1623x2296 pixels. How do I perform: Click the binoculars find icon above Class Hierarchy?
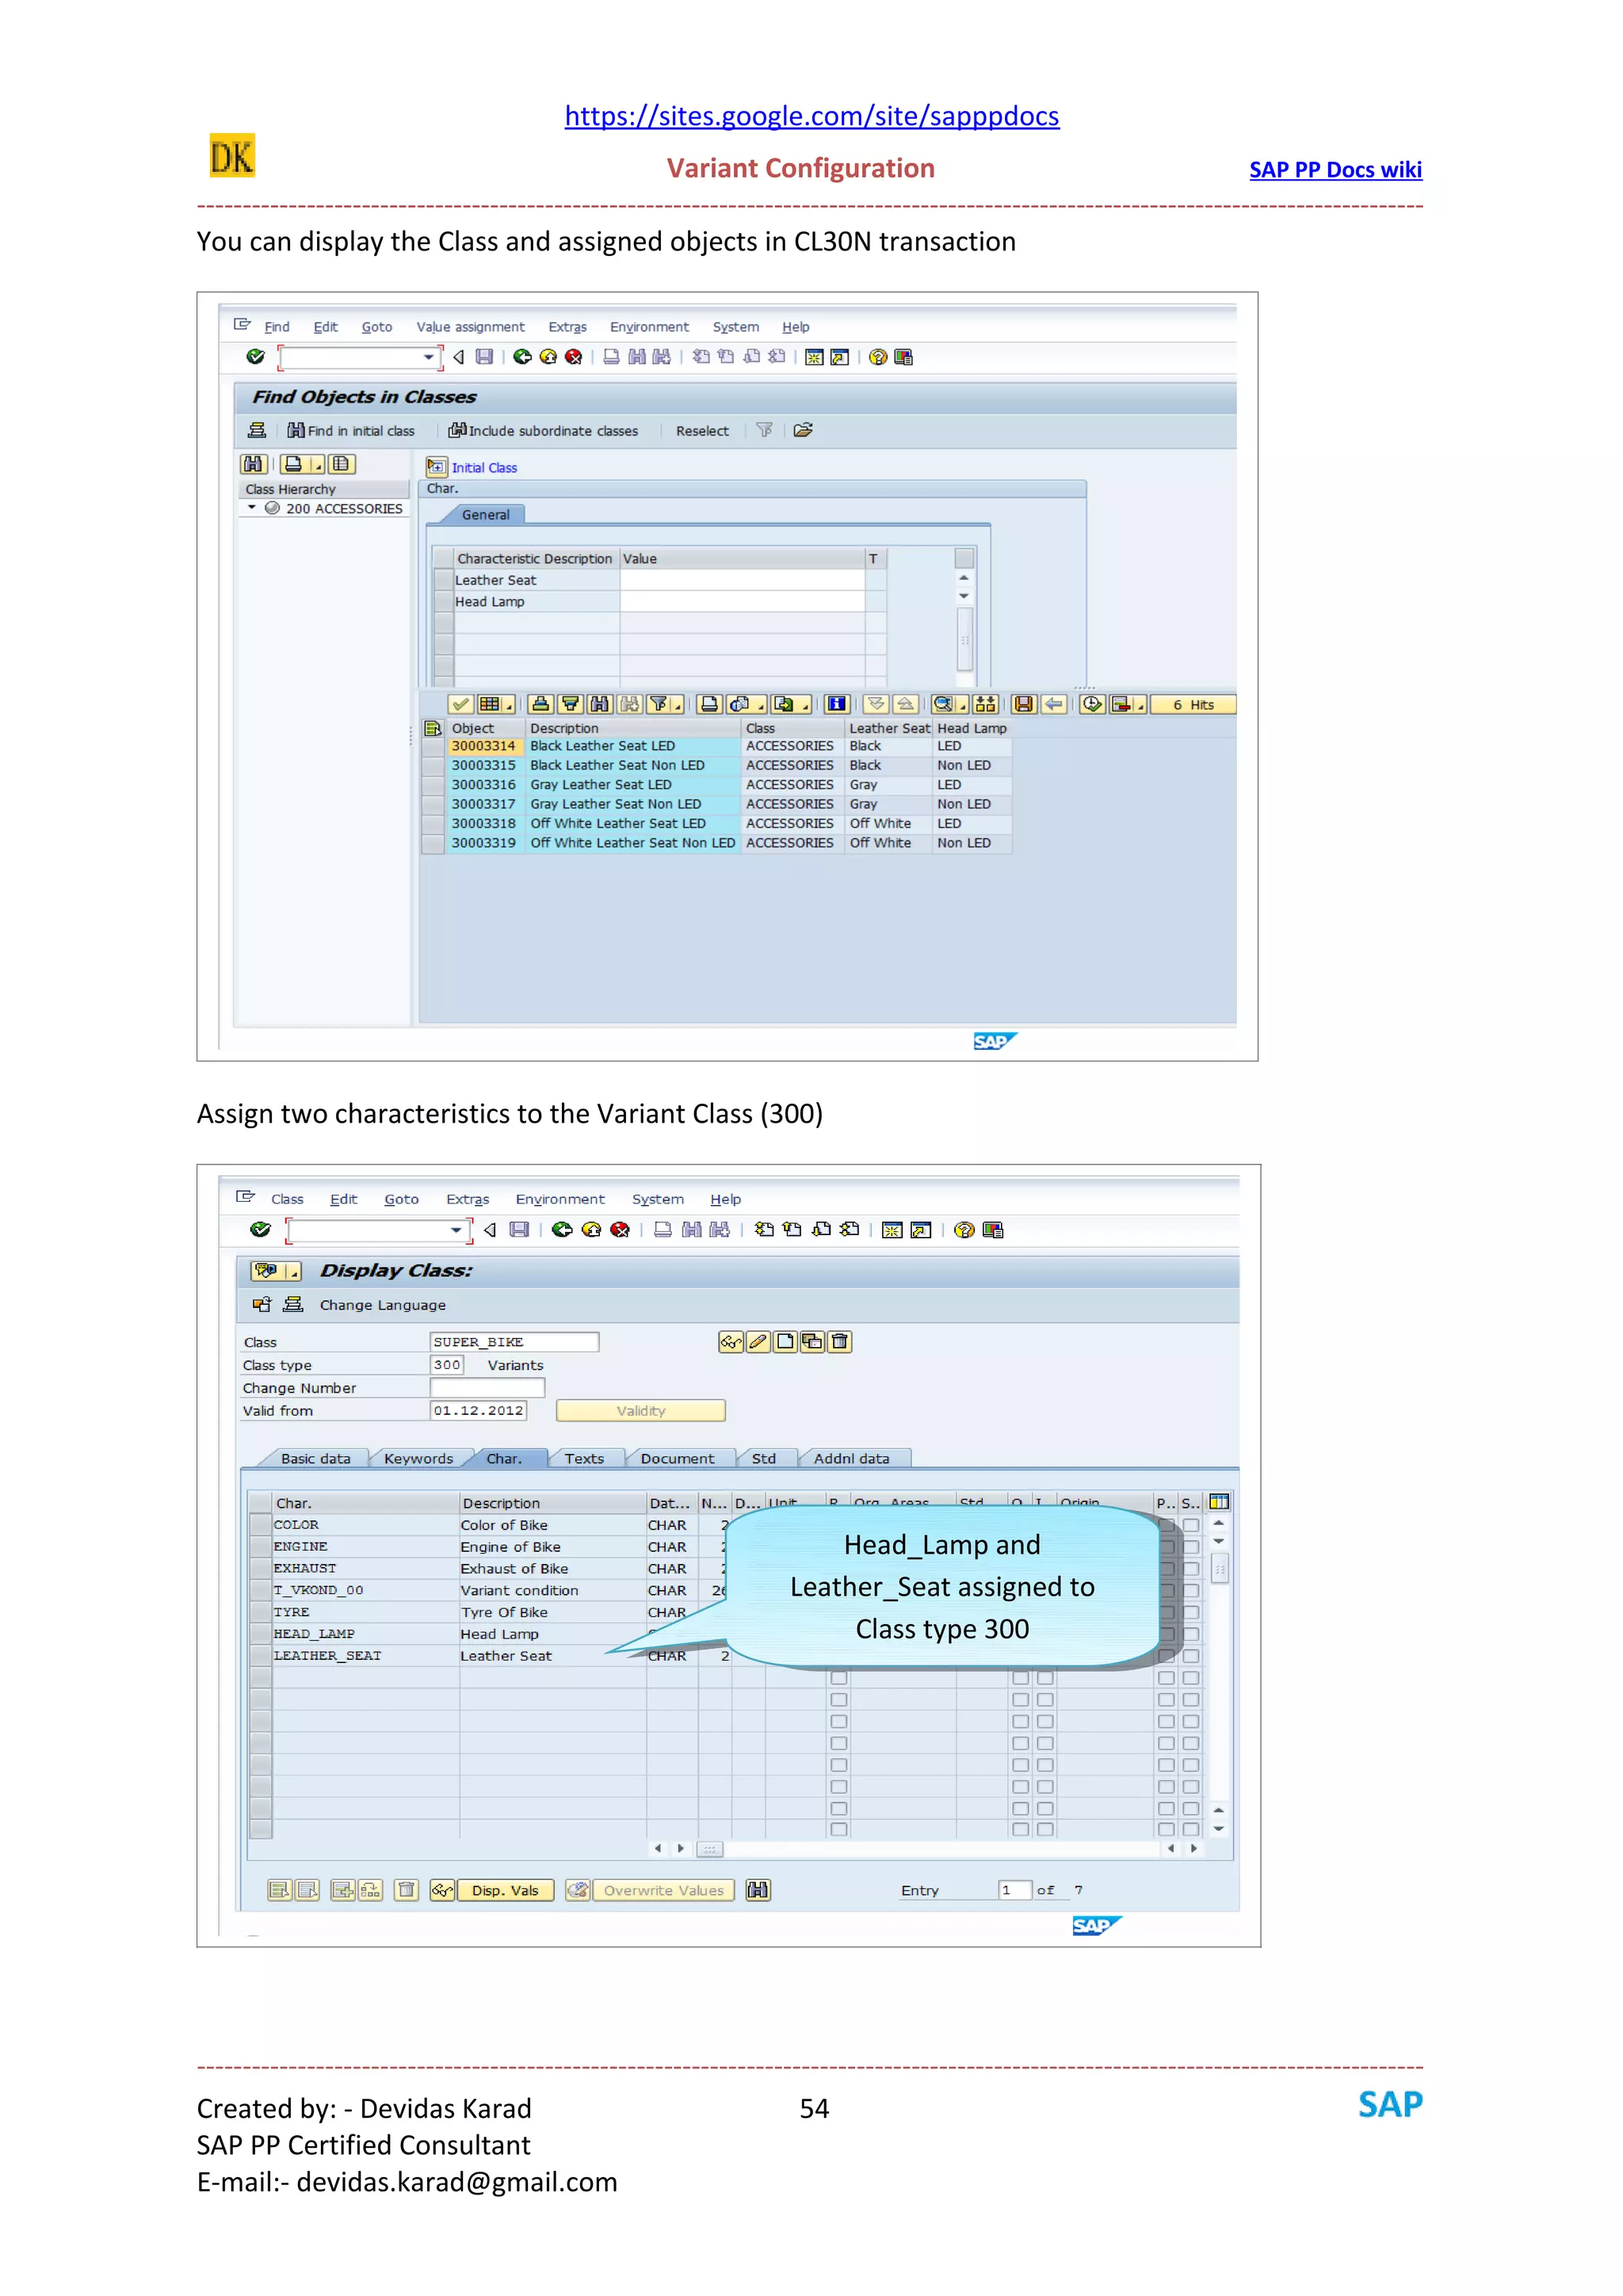(x=254, y=464)
